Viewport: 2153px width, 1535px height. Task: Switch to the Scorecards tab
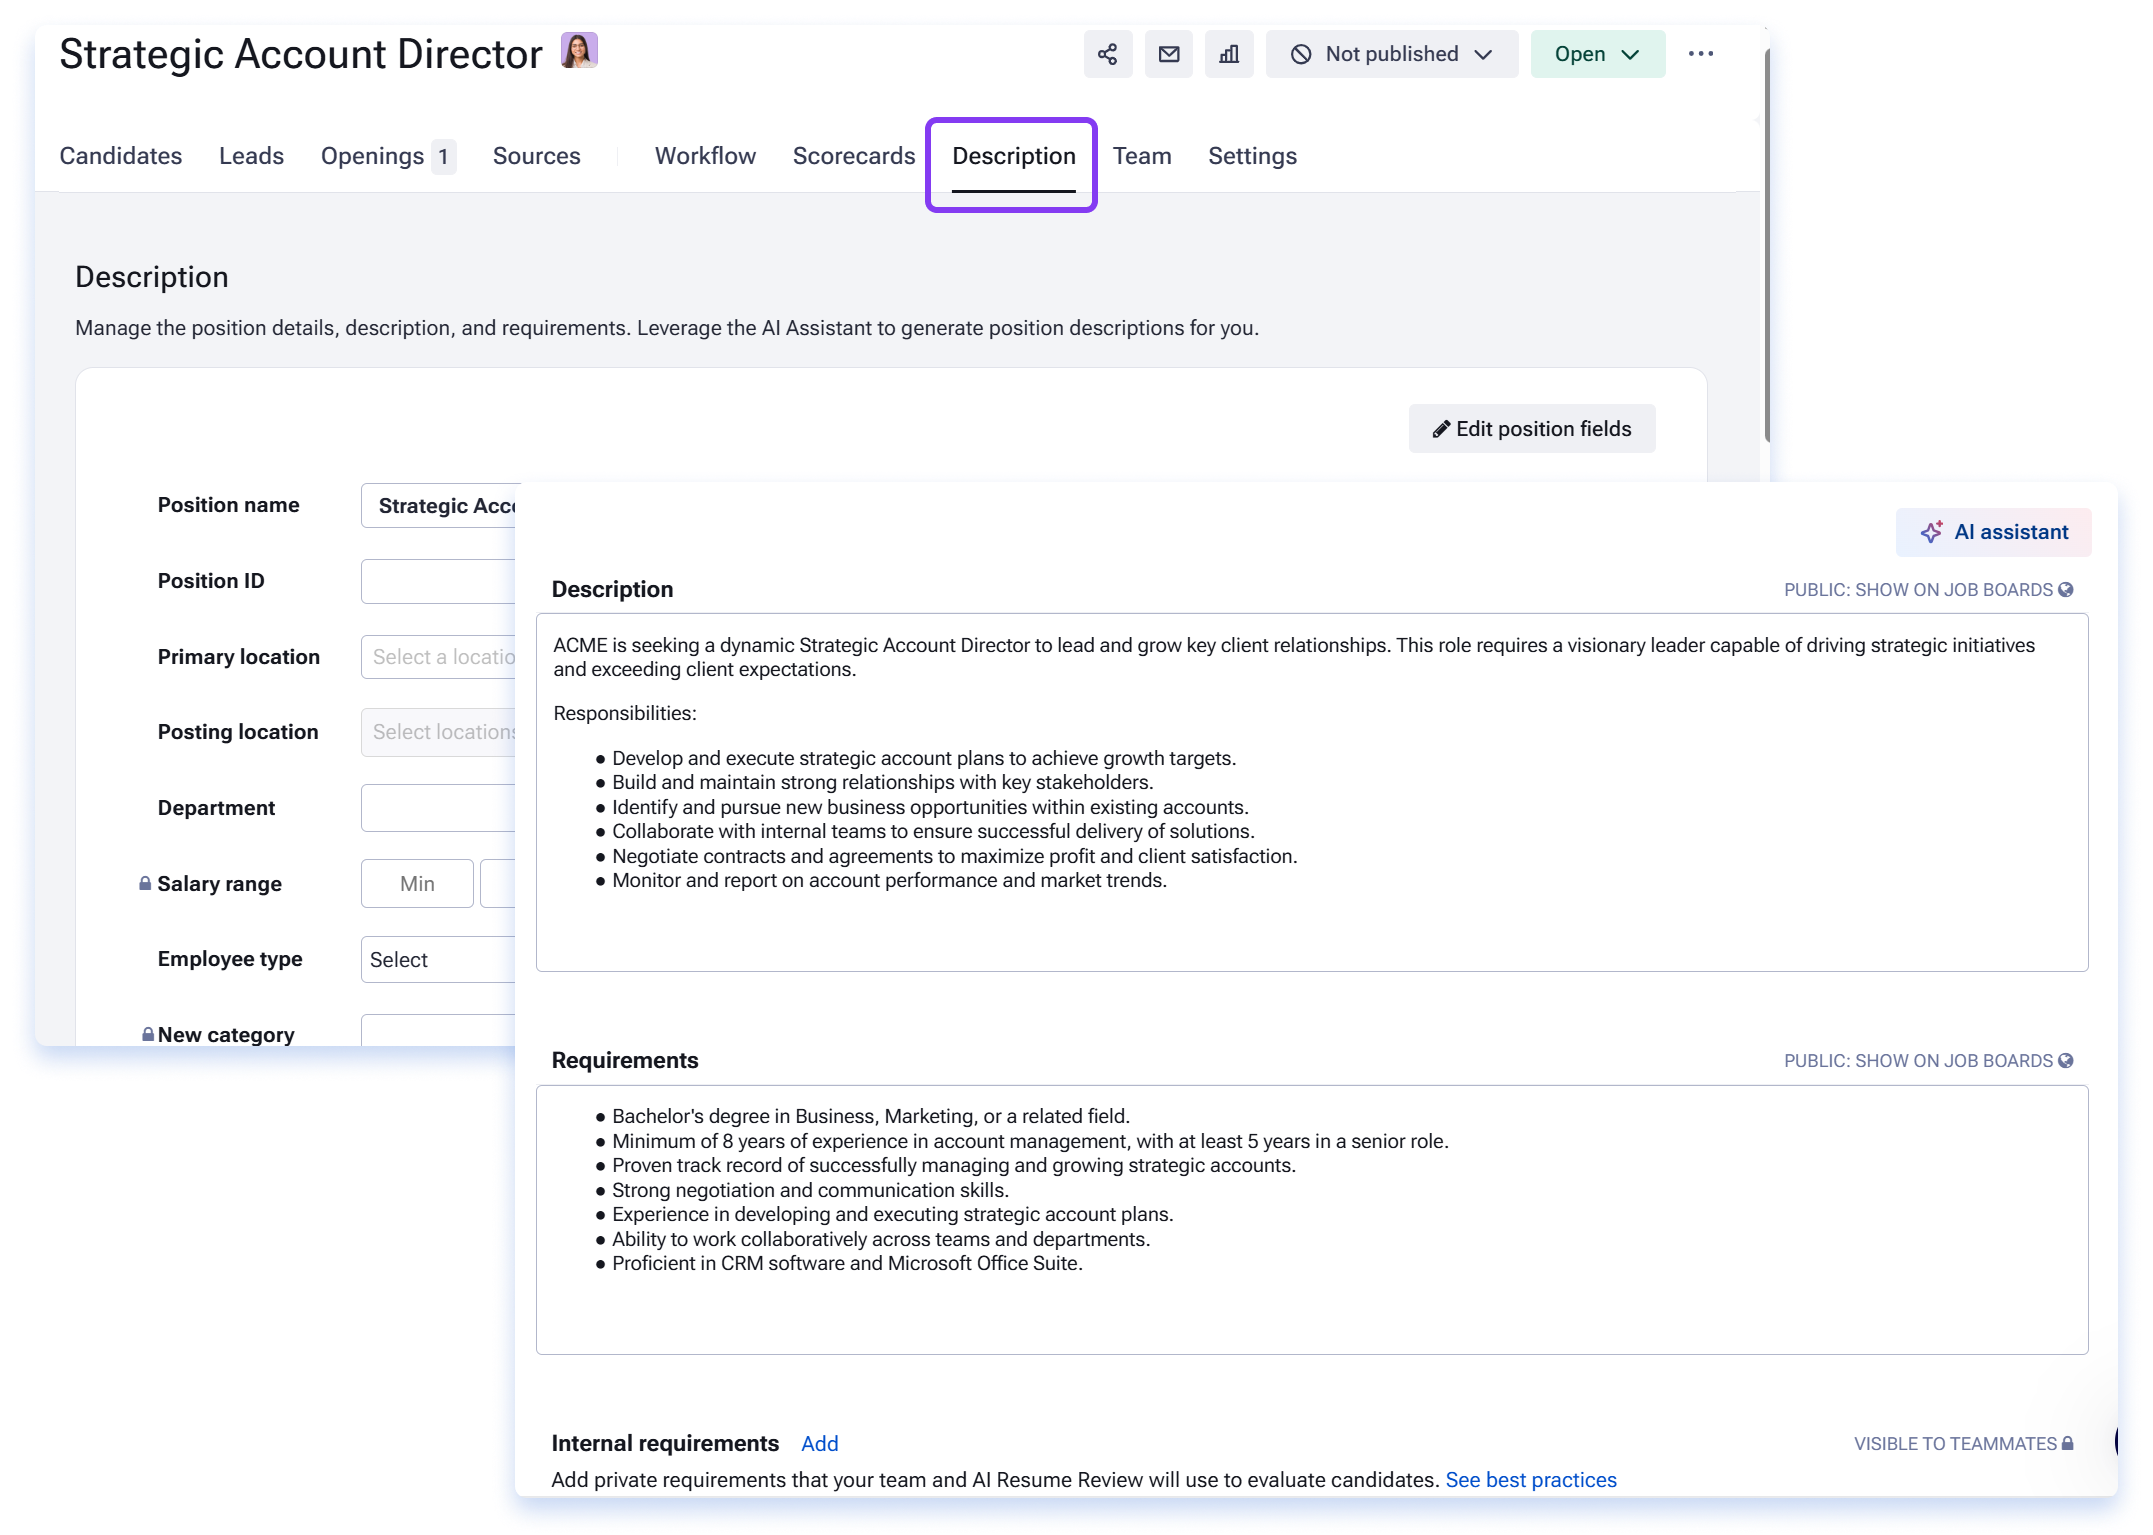point(854,156)
